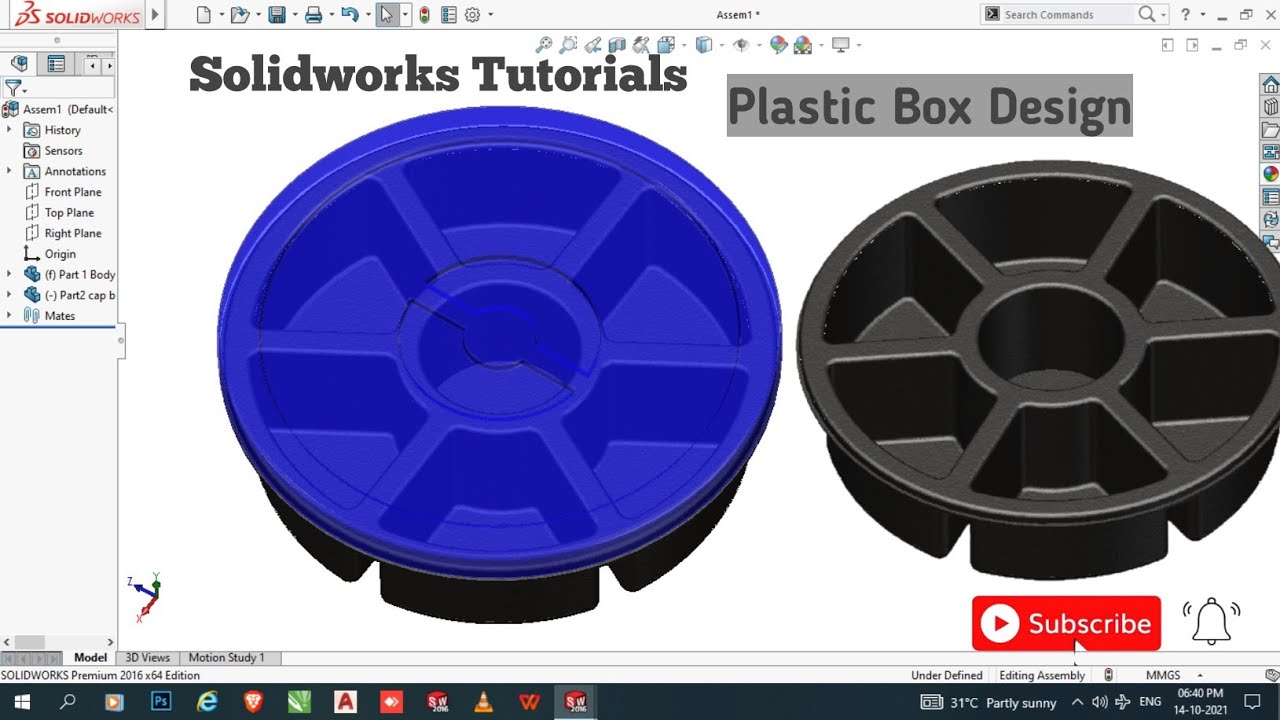
Task: Click the New document icon
Action: (x=204, y=15)
